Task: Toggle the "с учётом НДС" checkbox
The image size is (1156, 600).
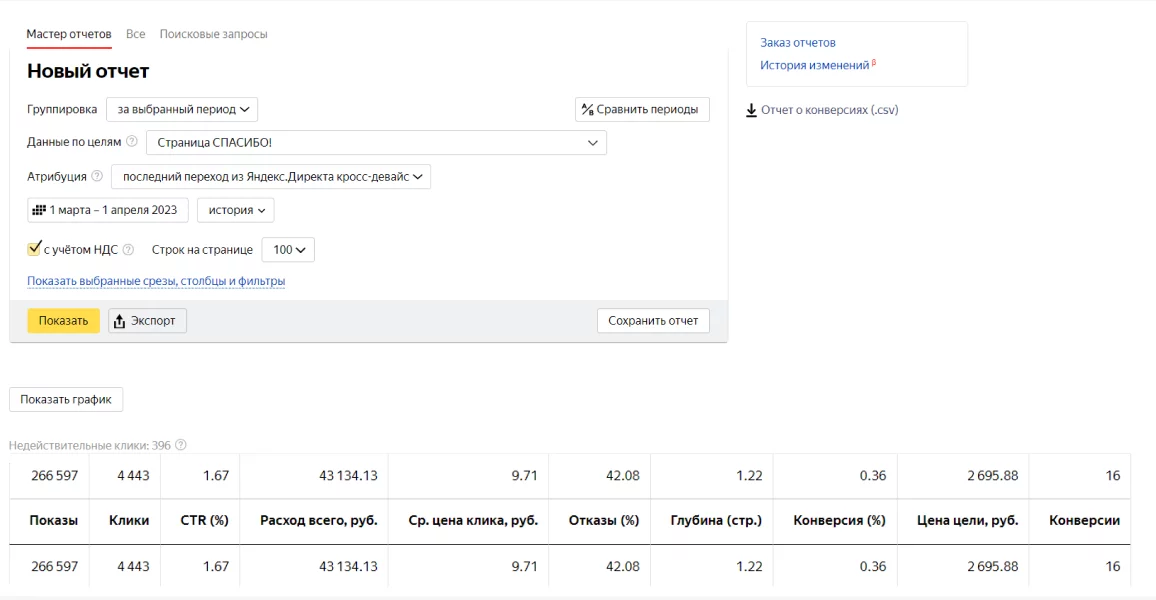Action: pyautogui.click(x=34, y=249)
